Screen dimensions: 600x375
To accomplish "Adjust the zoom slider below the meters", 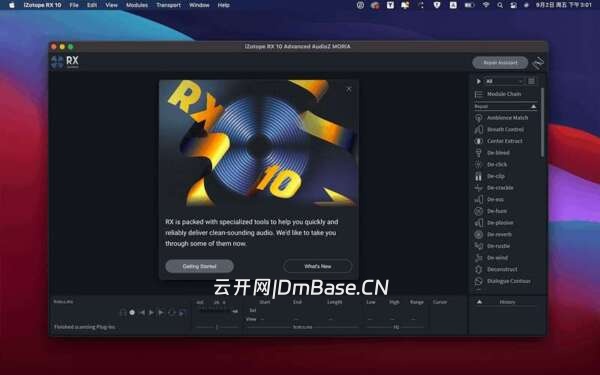I will coord(217,327).
